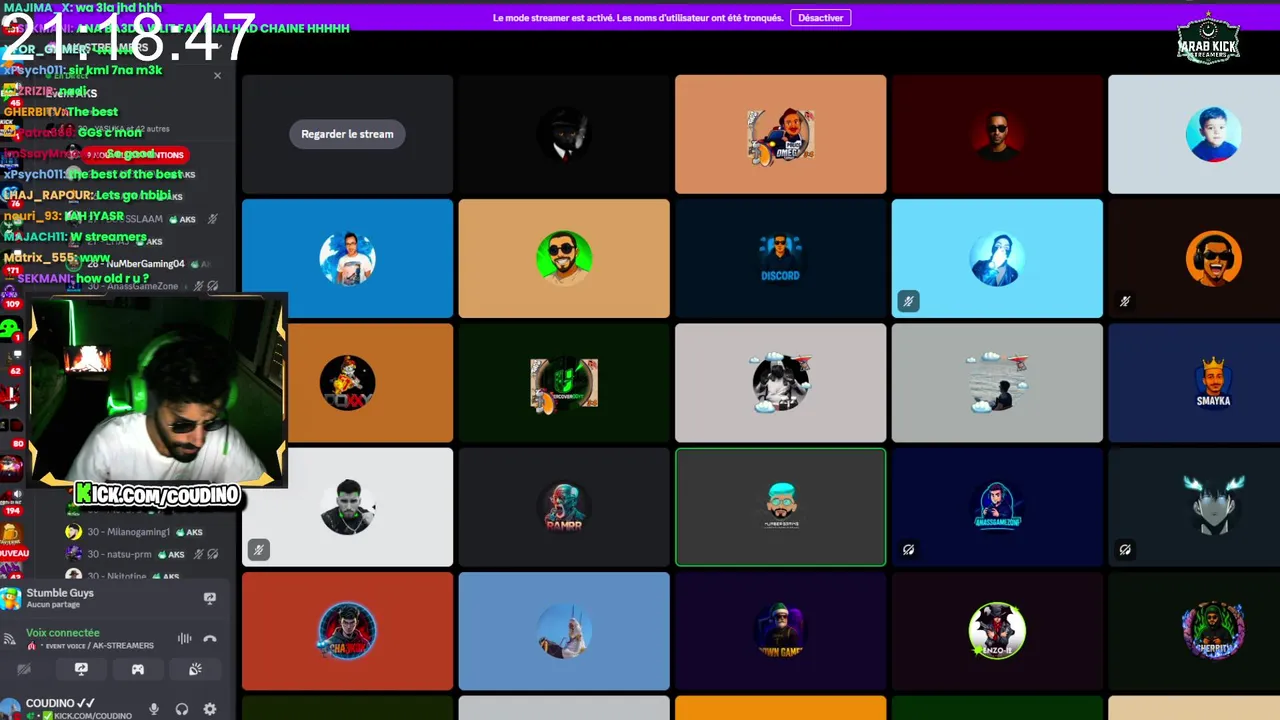Toggle the headphones deafen icon

(182, 709)
